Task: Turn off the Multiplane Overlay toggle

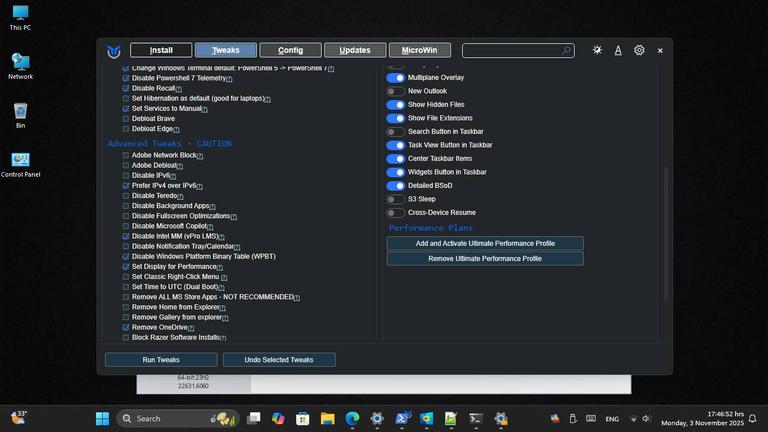Action: click(395, 78)
